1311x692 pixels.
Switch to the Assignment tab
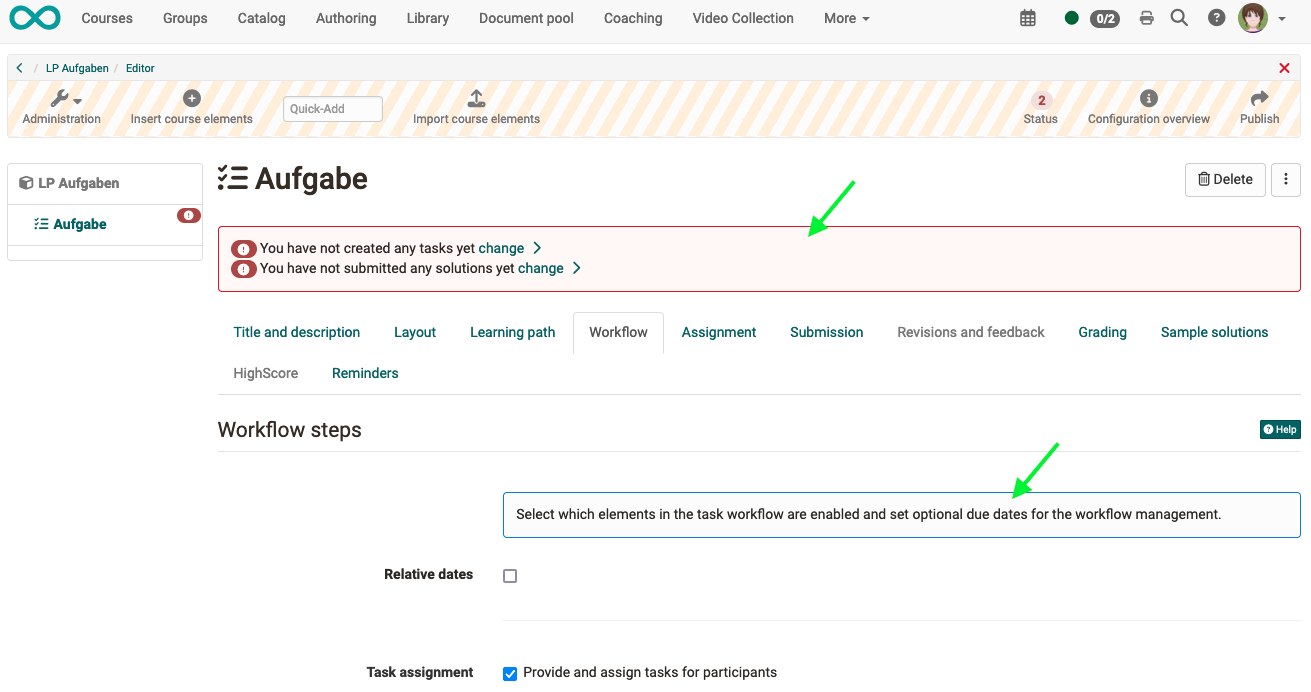pyautogui.click(x=719, y=332)
